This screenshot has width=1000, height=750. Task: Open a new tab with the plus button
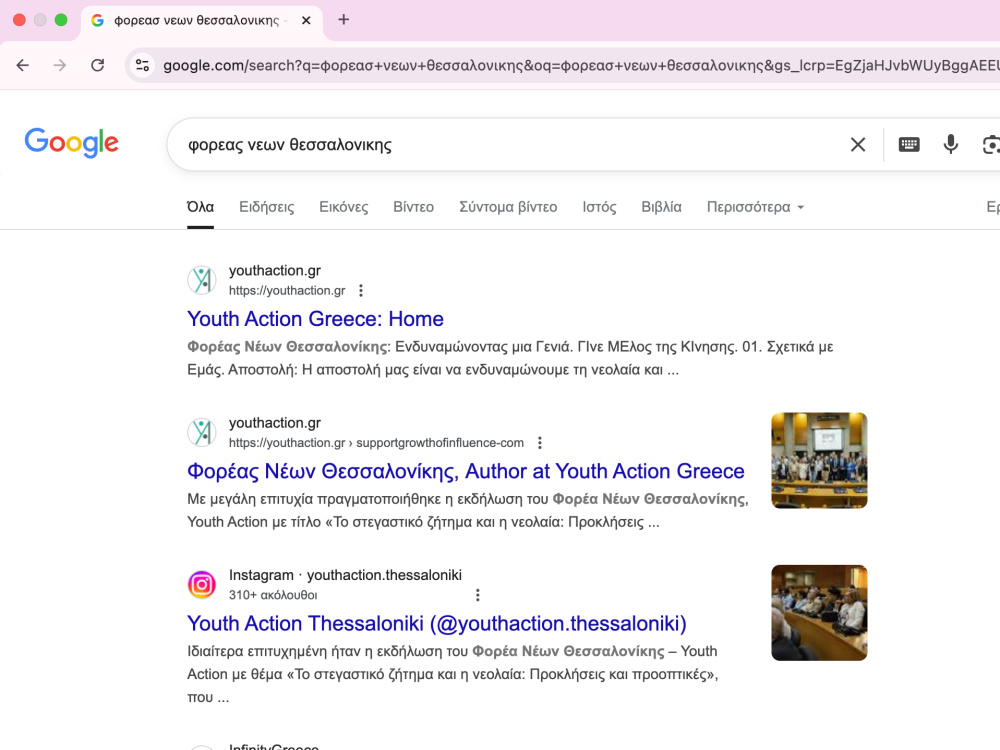tap(344, 20)
